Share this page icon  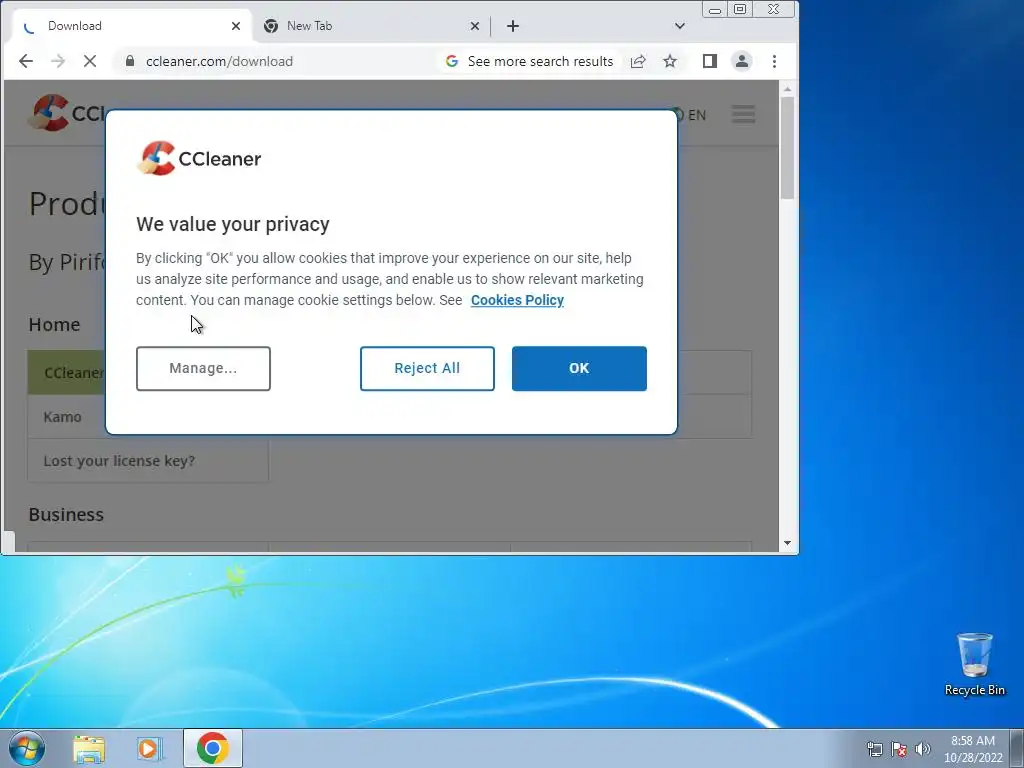pos(638,61)
